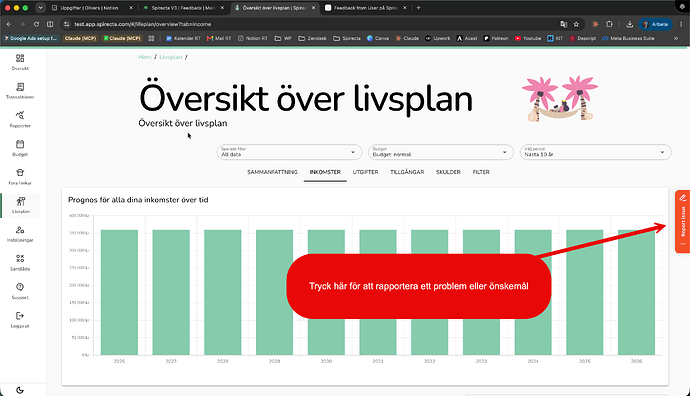Open the WP bookmarks folder
This screenshot has width=690, height=396.
pos(283,38)
